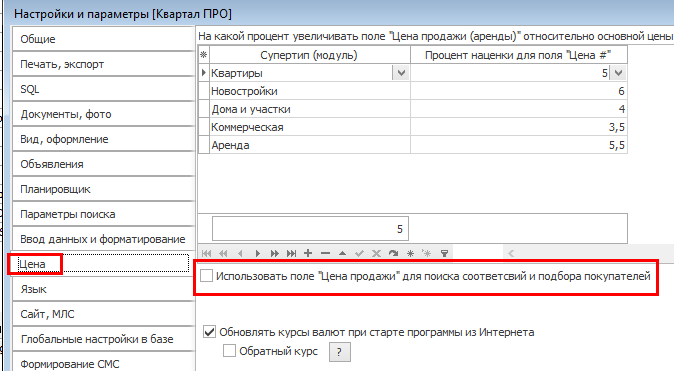Jump to last record in navigator
The height and width of the screenshot is (371, 674).
(291, 253)
